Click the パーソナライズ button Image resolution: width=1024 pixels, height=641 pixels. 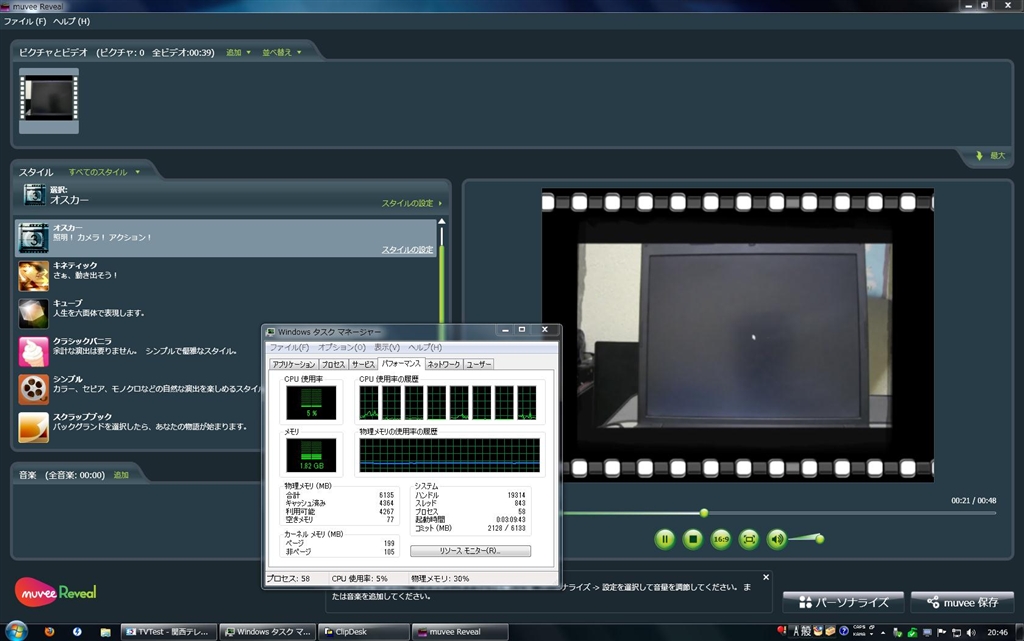(843, 602)
